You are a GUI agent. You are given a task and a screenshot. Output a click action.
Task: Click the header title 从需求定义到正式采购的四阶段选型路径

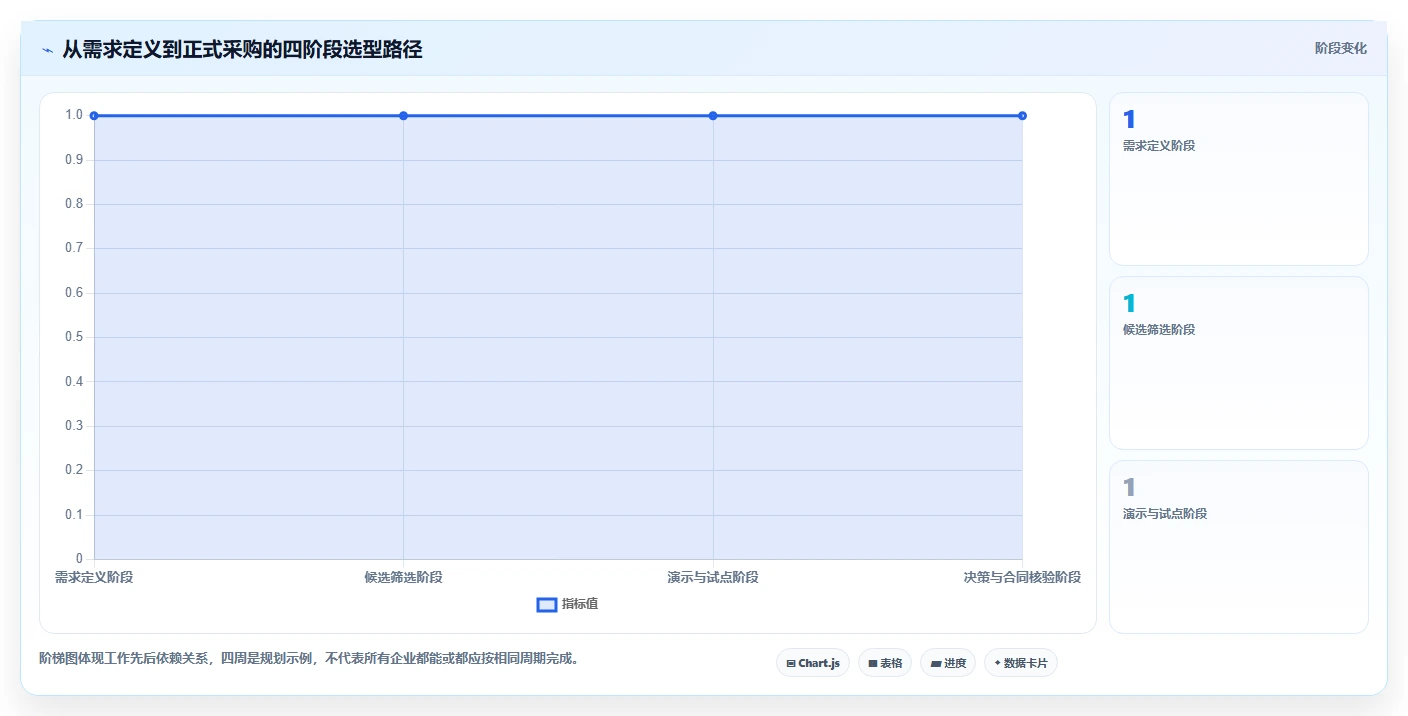coord(242,49)
